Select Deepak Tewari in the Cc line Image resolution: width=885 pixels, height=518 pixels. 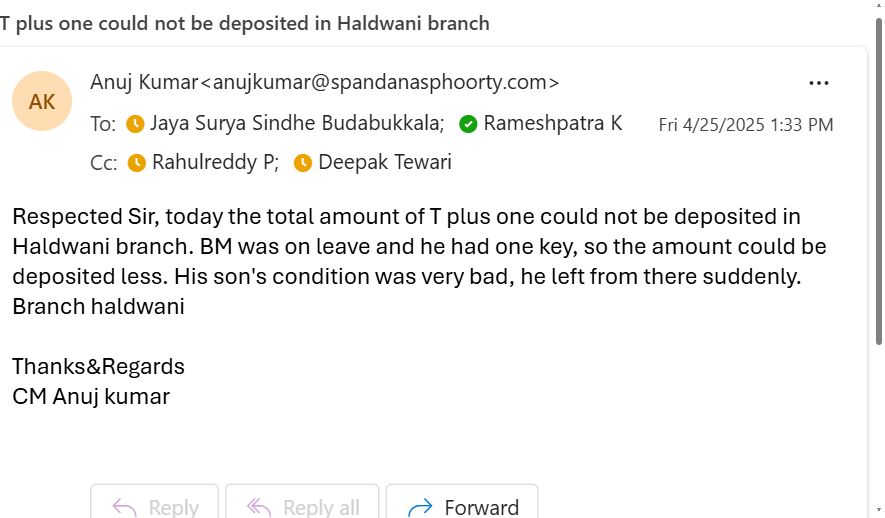click(x=385, y=162)
